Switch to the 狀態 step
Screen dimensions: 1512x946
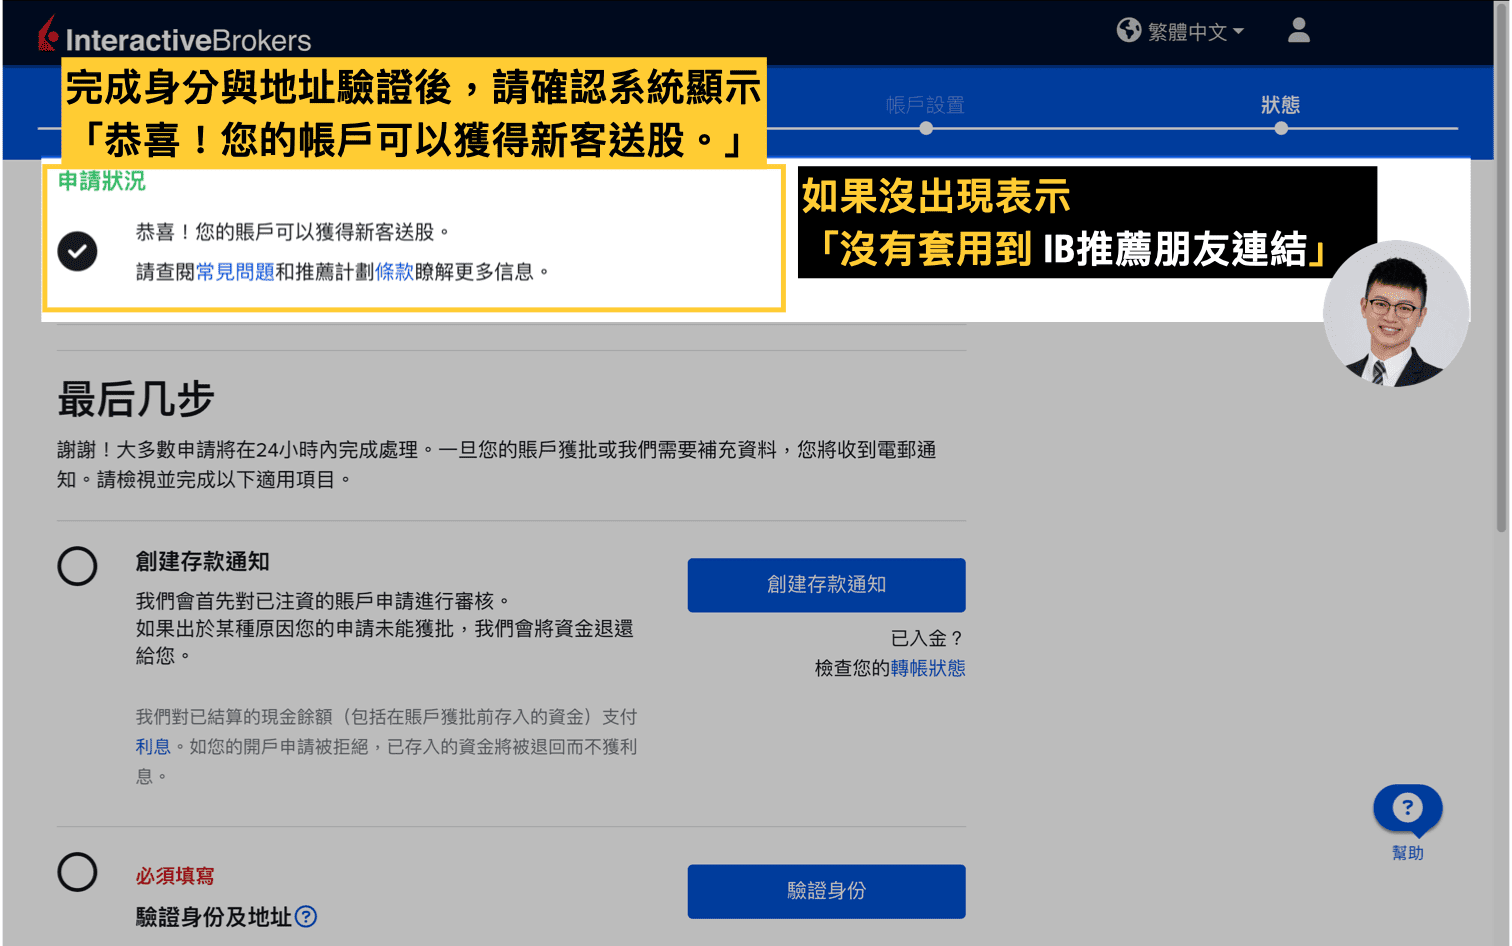pyautogui.click(x=1281, y=104)
